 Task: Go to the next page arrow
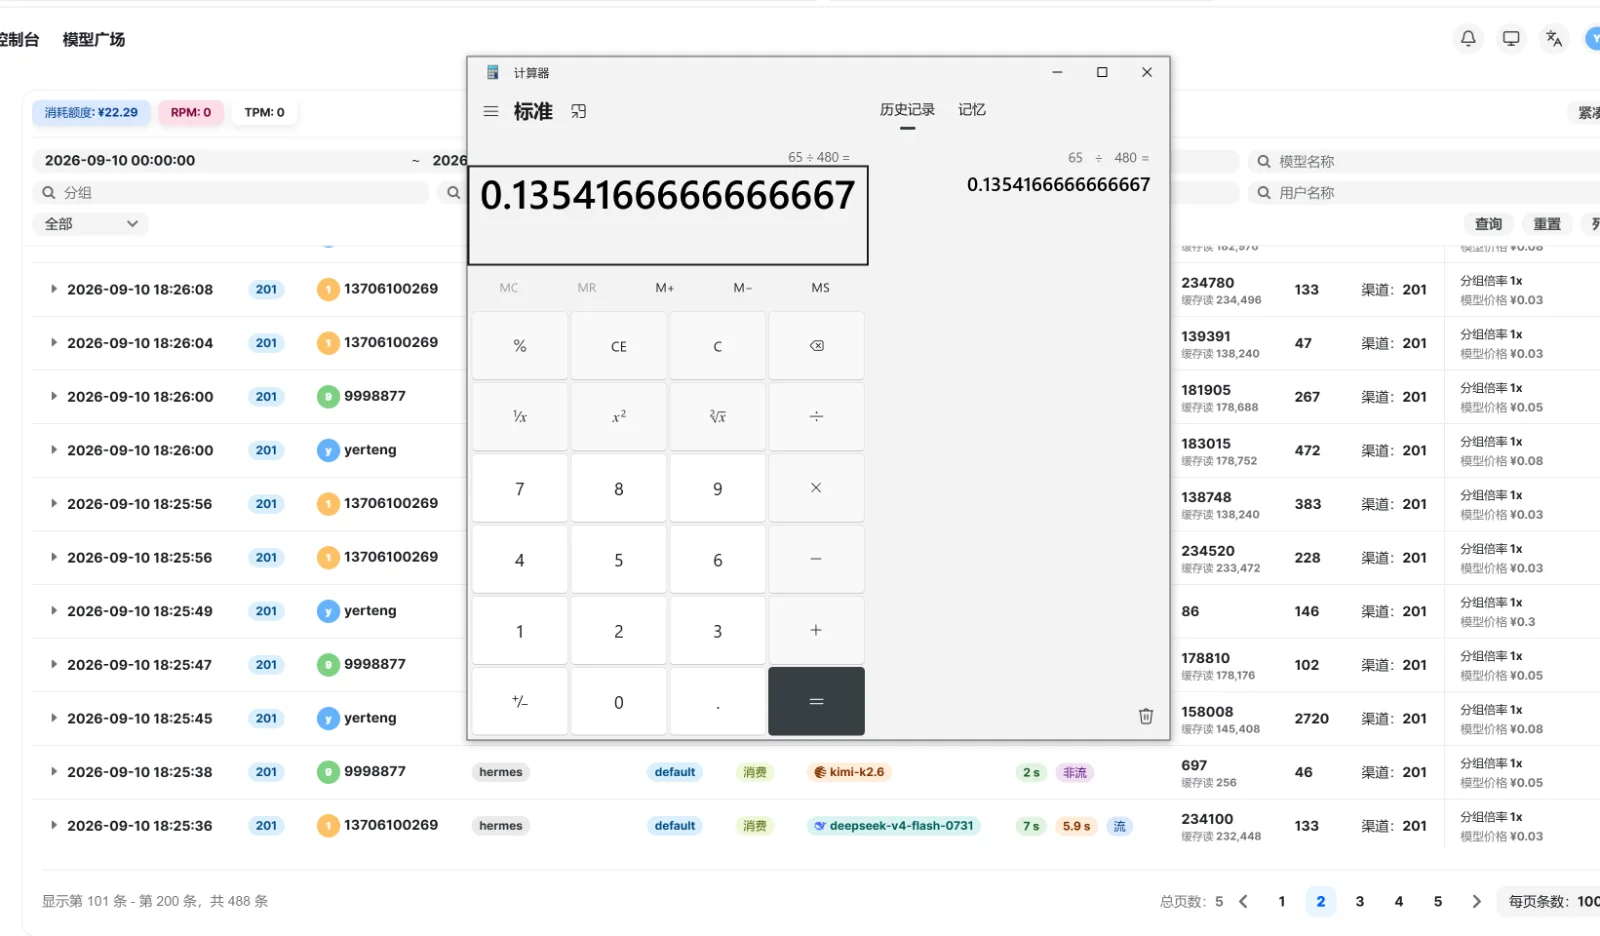[x=1476, y=901]
